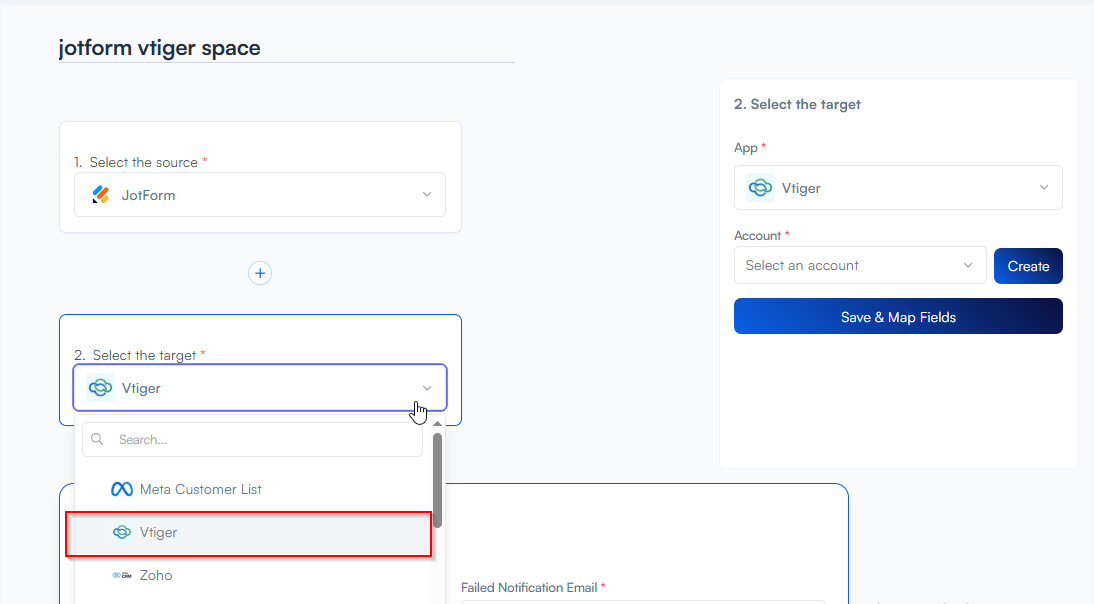Click the Zoho logo in dropdown list
This screenshot has height=604, width=1094.
122,575
